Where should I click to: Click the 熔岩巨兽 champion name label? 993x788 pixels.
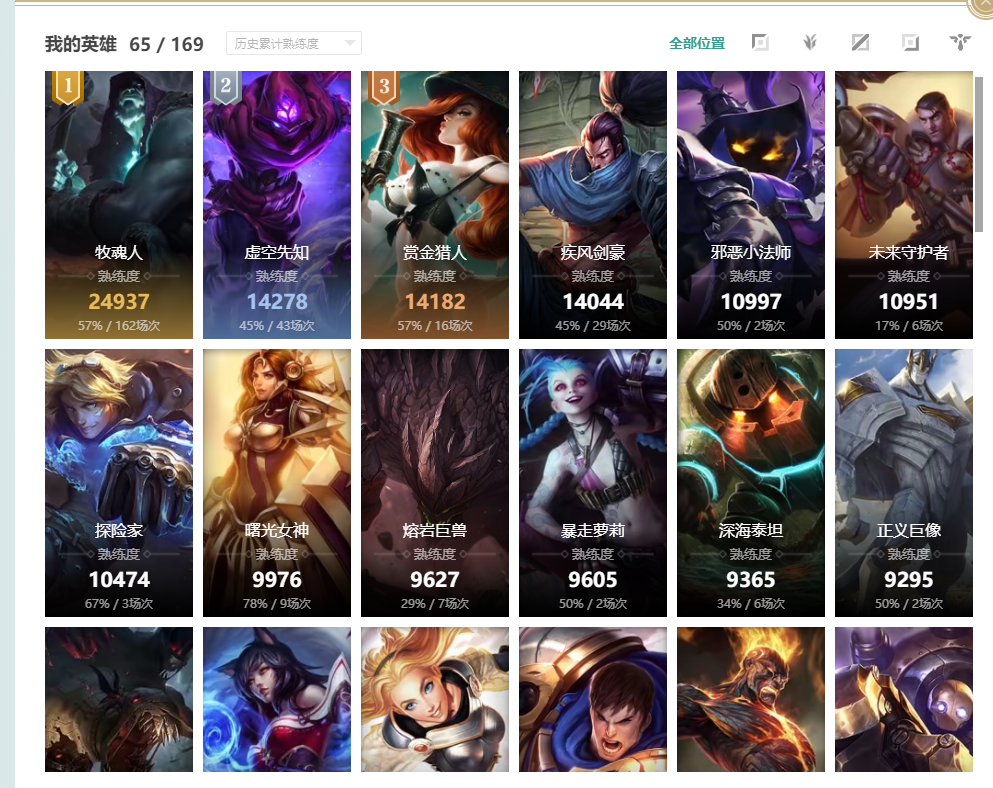coord(434,530)
